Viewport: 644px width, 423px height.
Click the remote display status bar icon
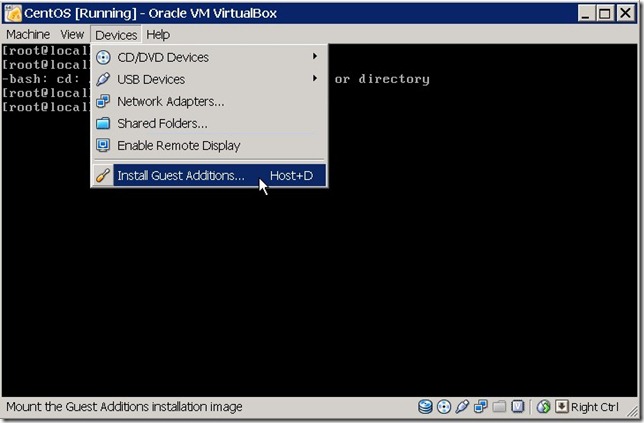pos(518,407)
